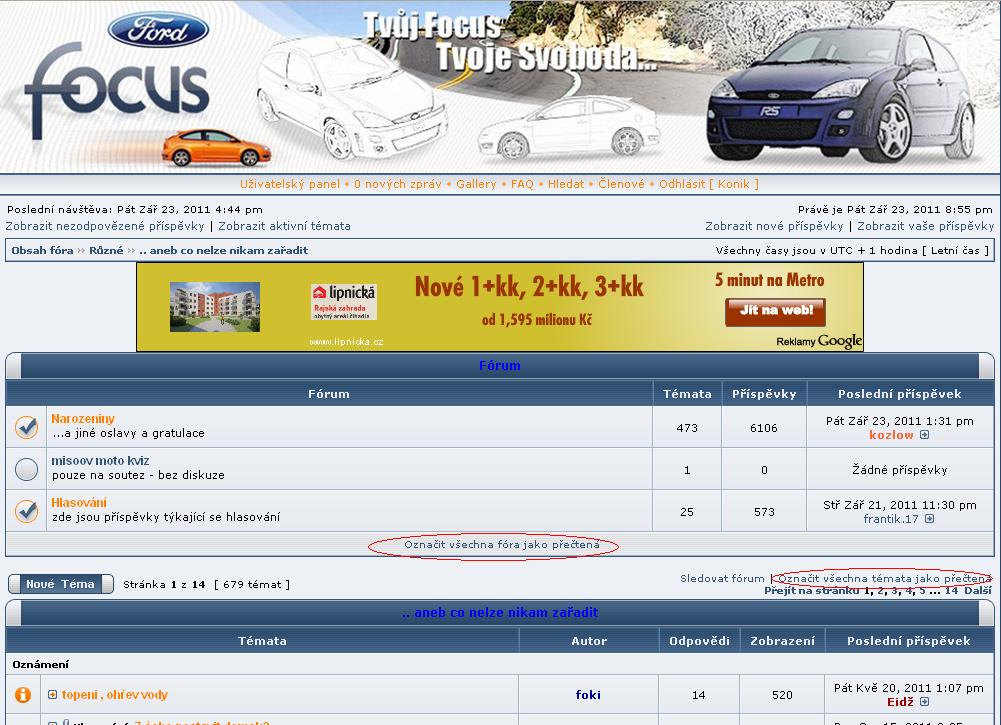Click the misoov moto kviz forum status icon

click(27, 469)
